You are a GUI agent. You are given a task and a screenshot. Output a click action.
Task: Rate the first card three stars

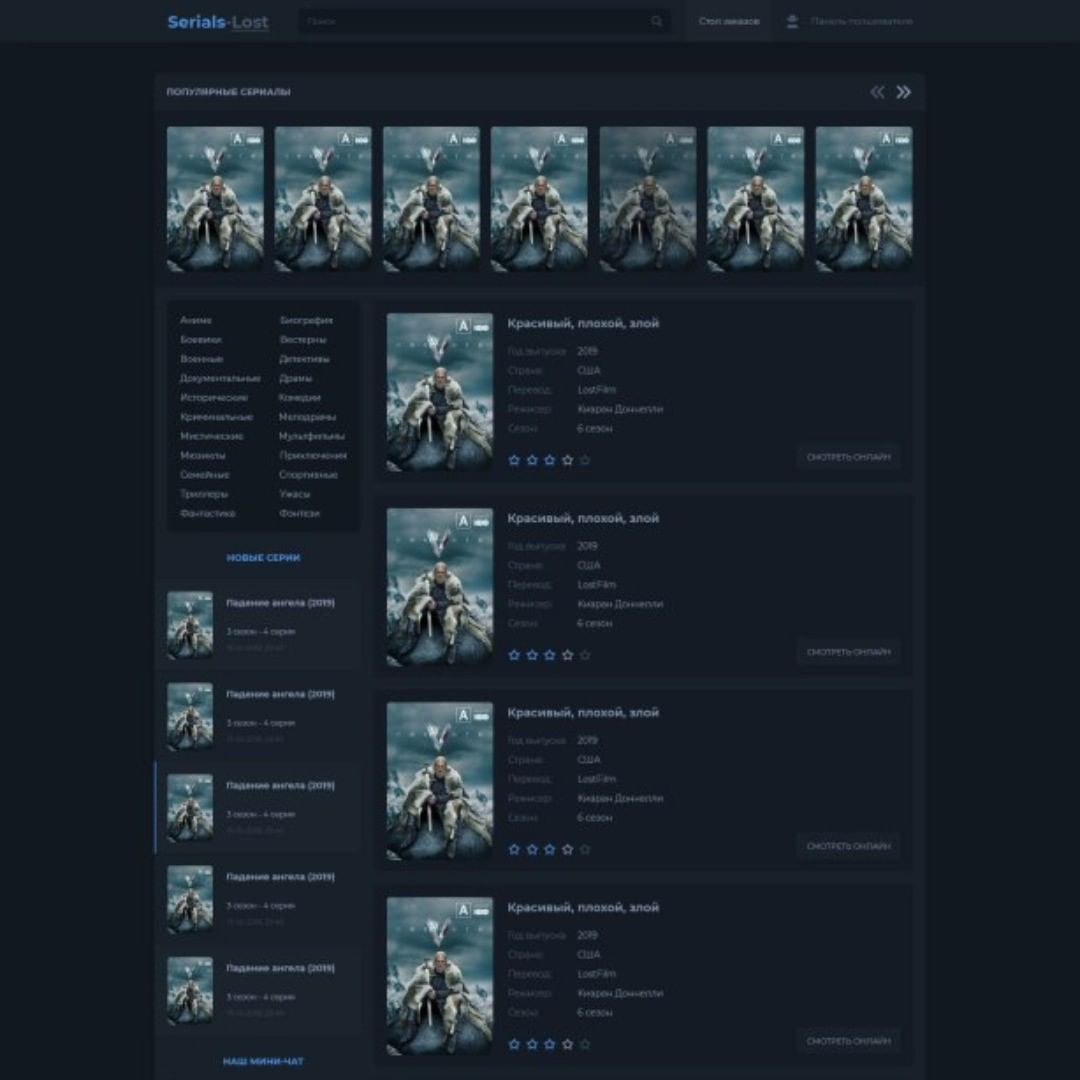pos(550,460)
